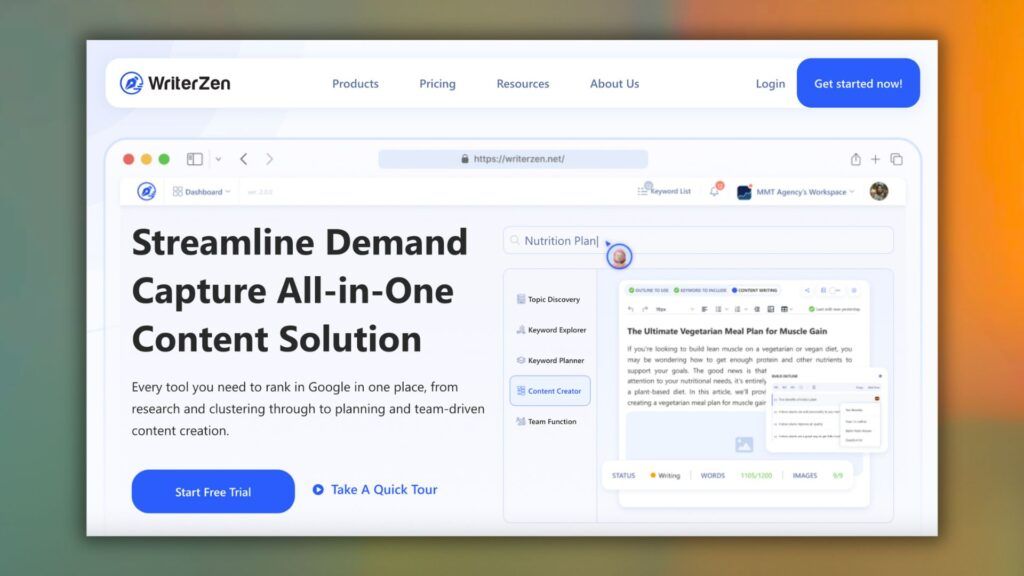Screen dimensions: 1024x576
Task: Click Content Writing step
Action: coord(754,290)
